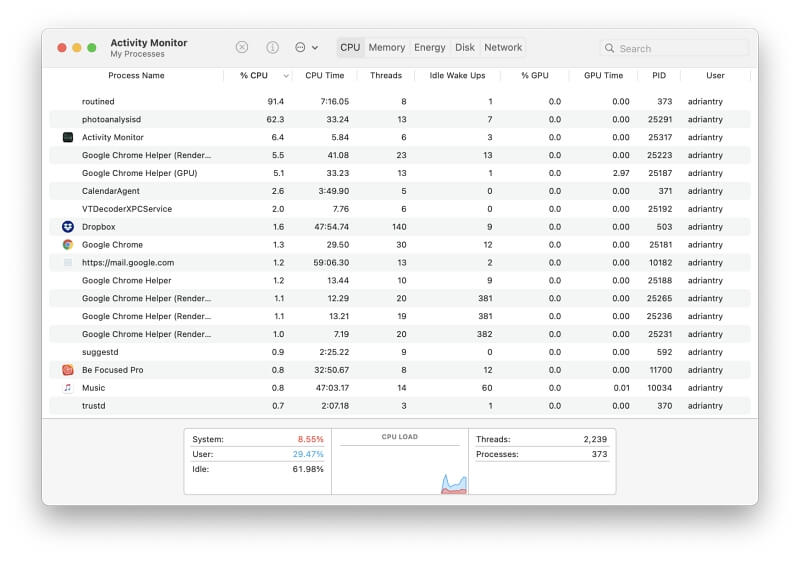
Task: Click the Be Focused Pro icon
Action: (x=68, y=370)
